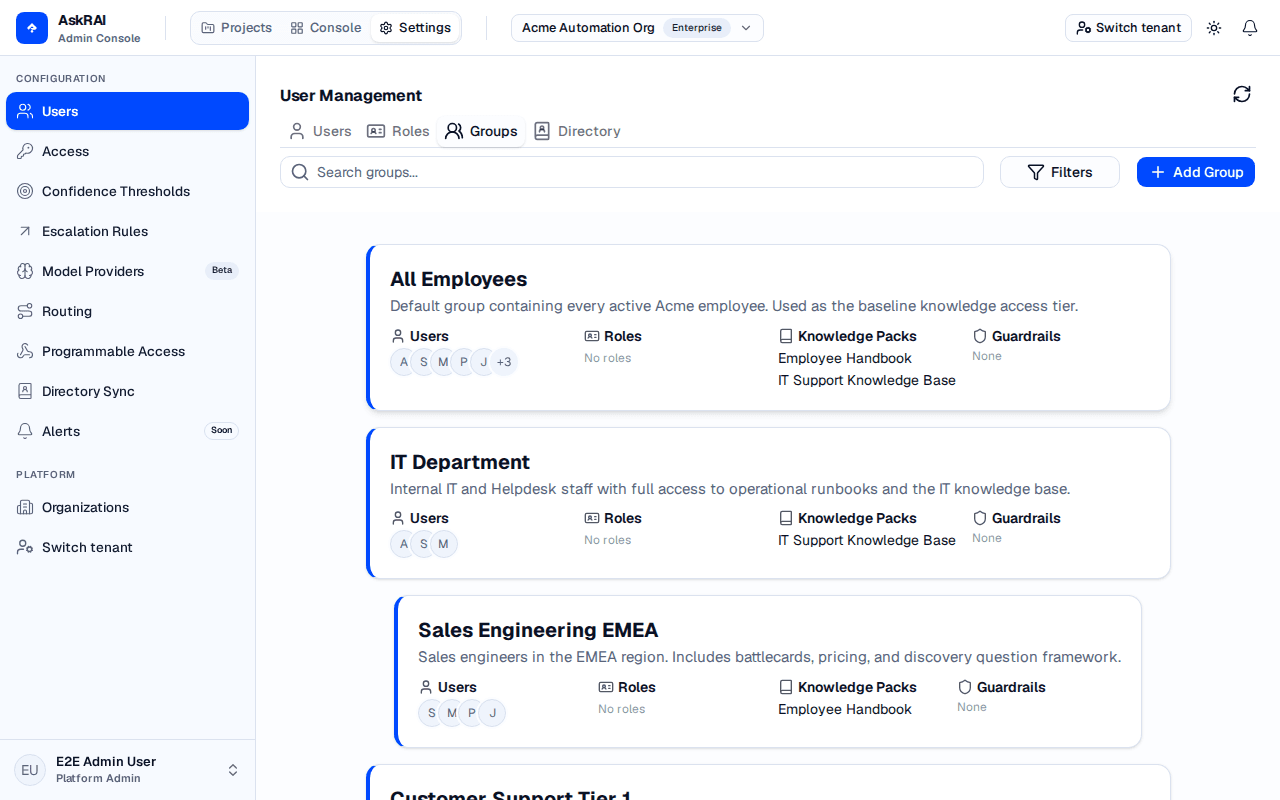Switch to the Groups sub-tab
The image size is (1280, 800).
[481, 131]
